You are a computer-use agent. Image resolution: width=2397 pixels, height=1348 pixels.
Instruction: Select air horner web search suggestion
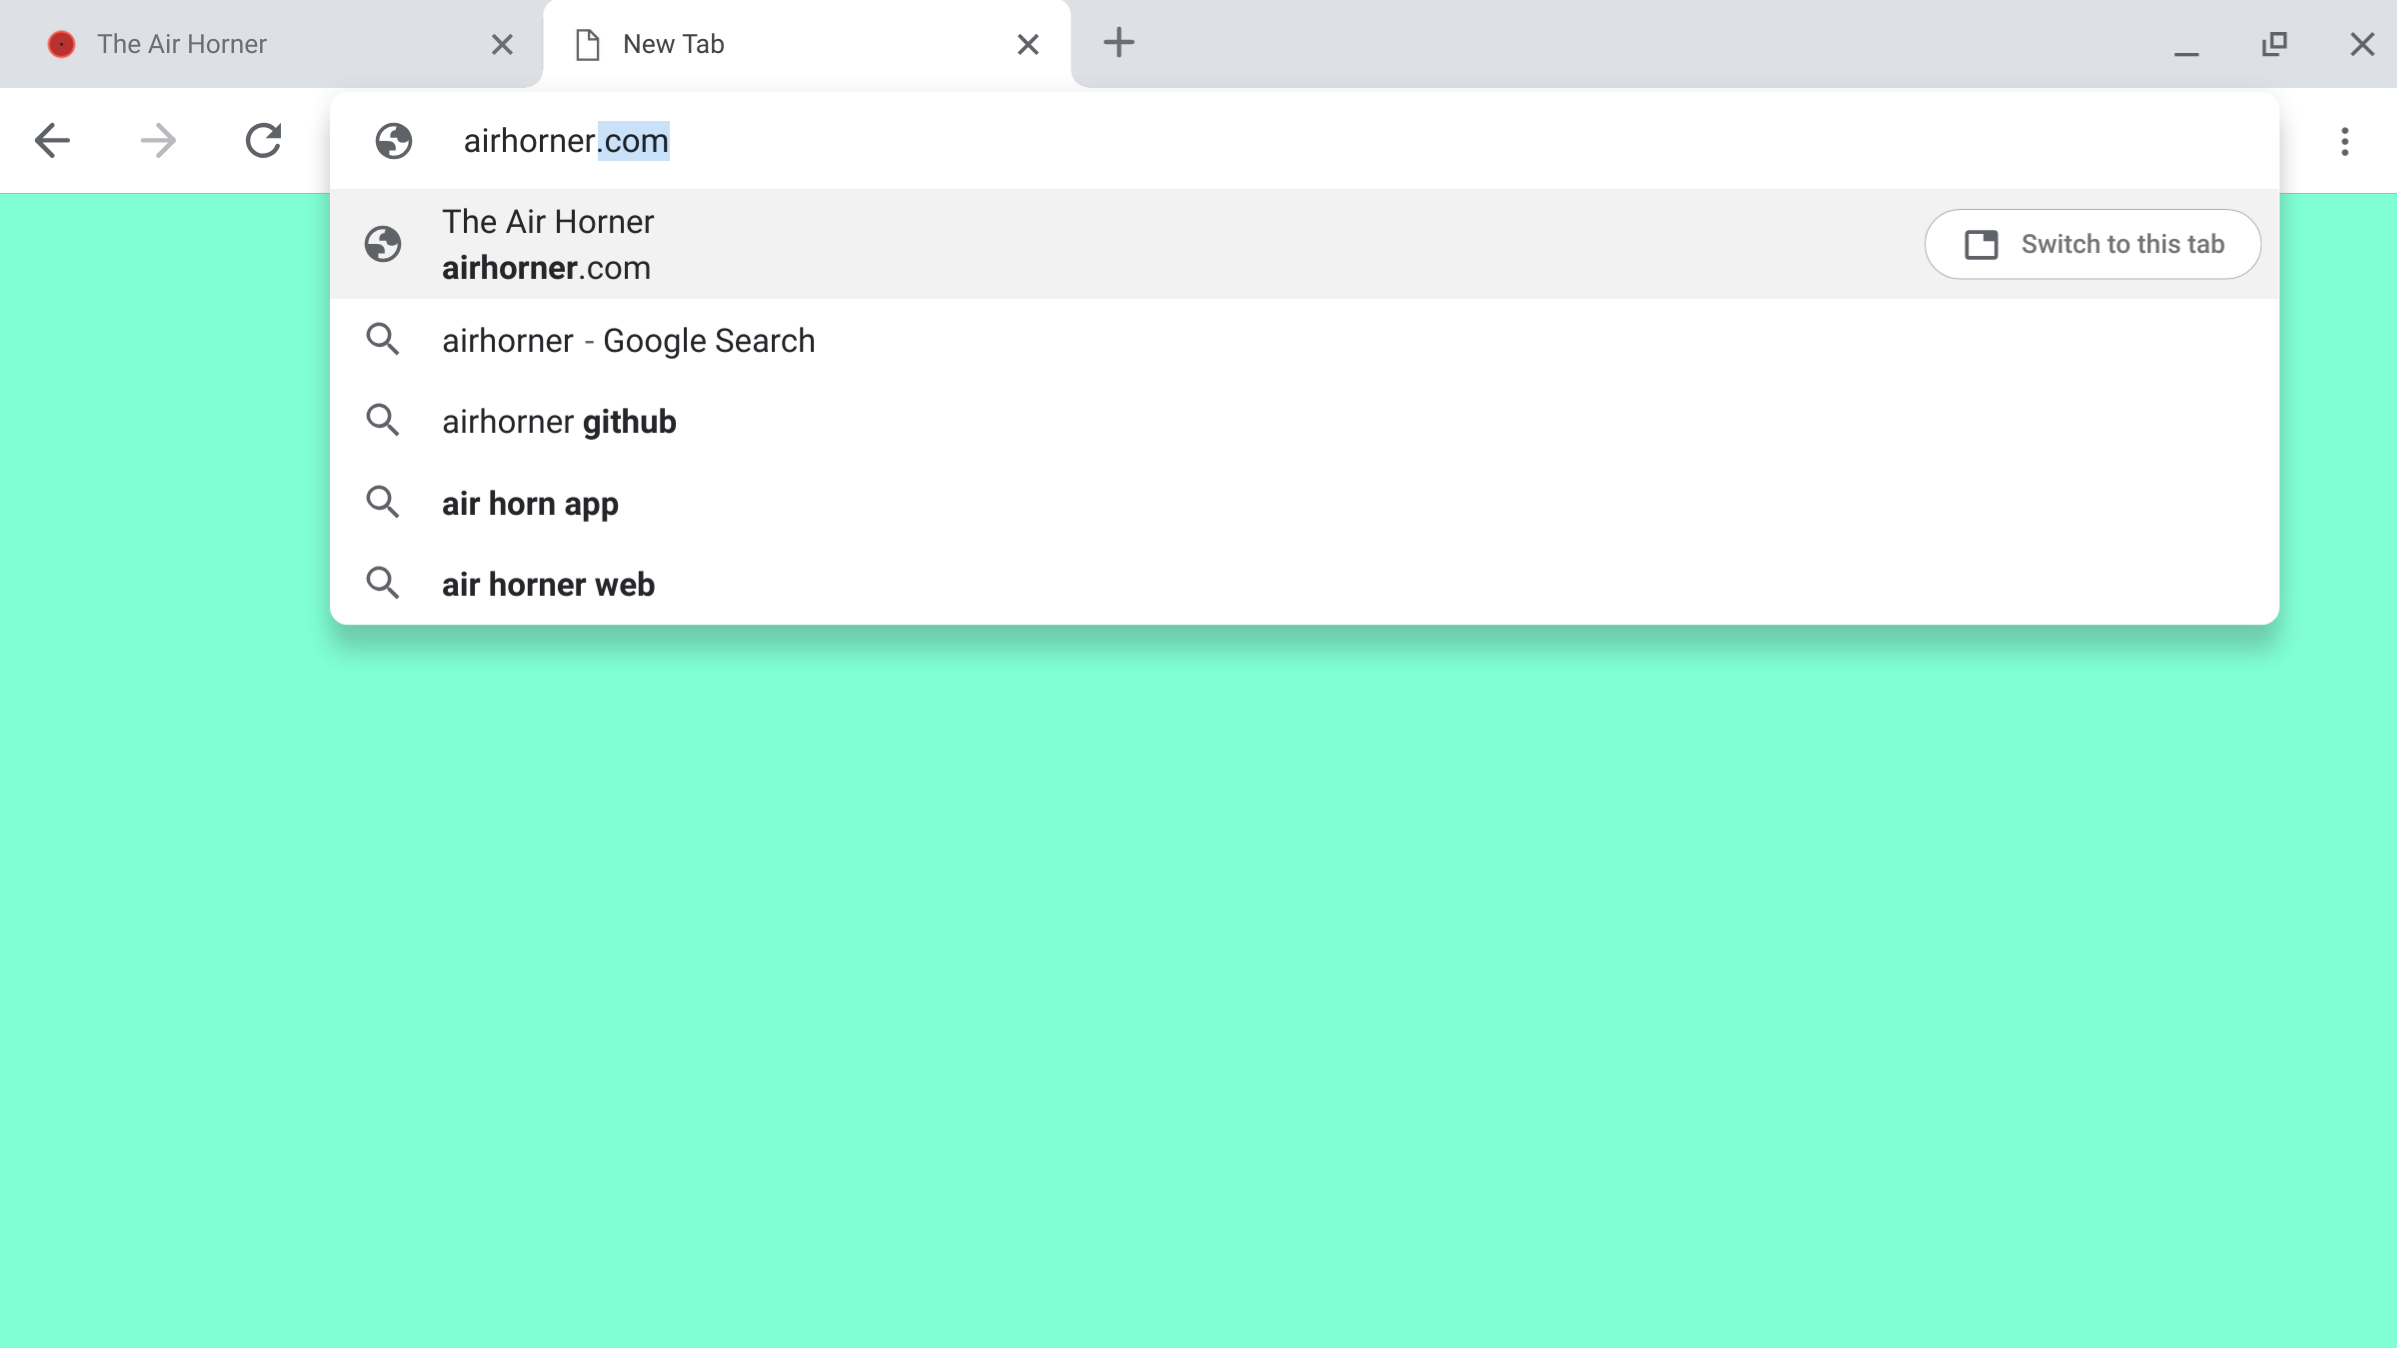click(548, 584)
